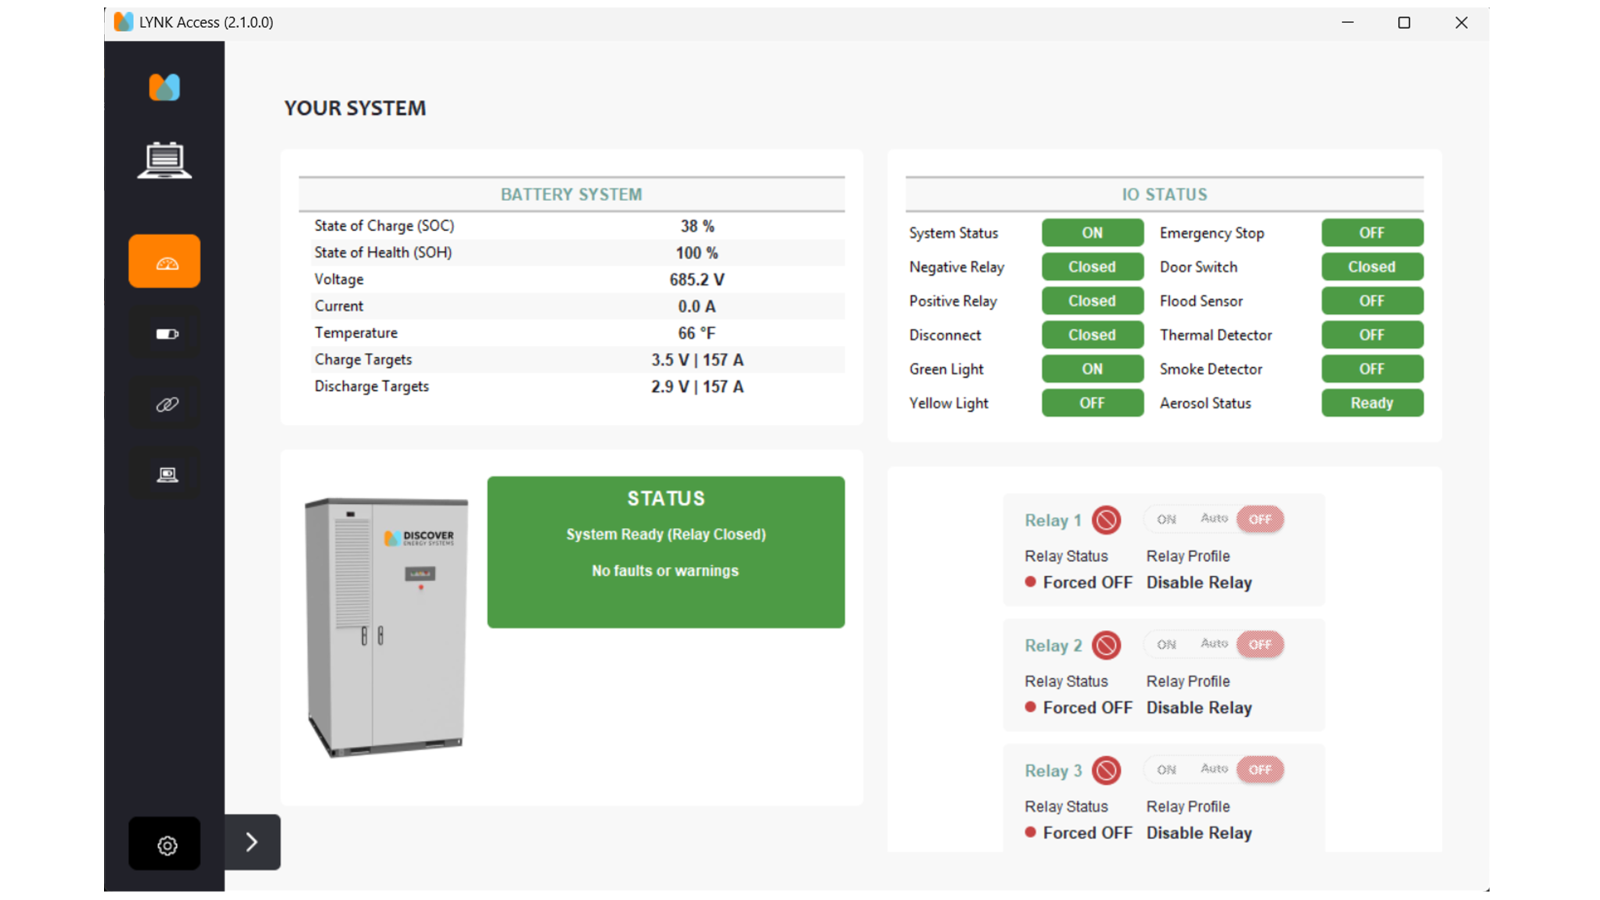The height and width of the screenshot is (900, 1600).
Task: Click the Door Switch Closed indicator
Action: point(1371,267)
